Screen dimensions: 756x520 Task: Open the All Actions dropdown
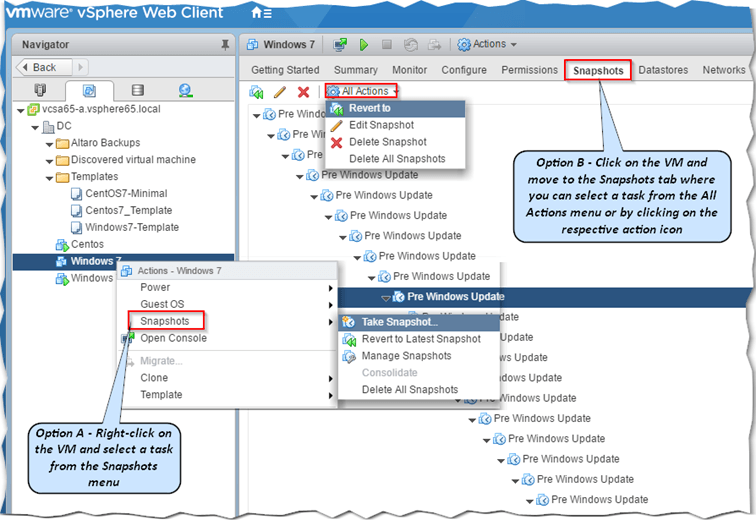point(362,91)
